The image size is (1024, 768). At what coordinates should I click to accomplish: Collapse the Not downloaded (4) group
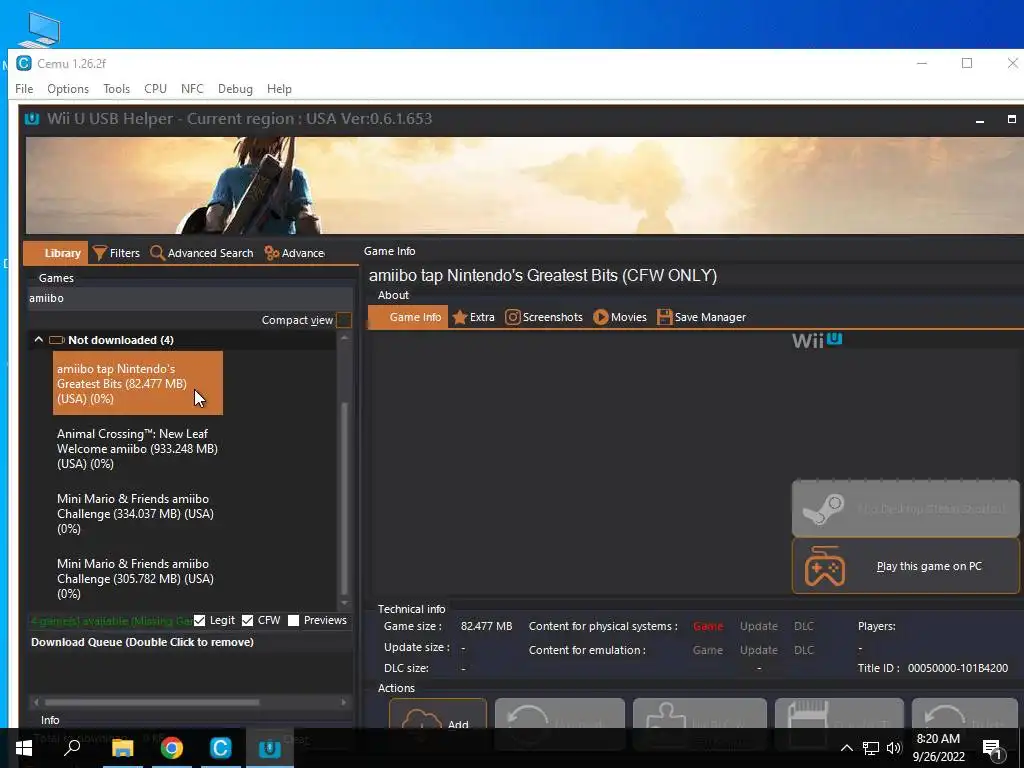click(x=39, y=340)
